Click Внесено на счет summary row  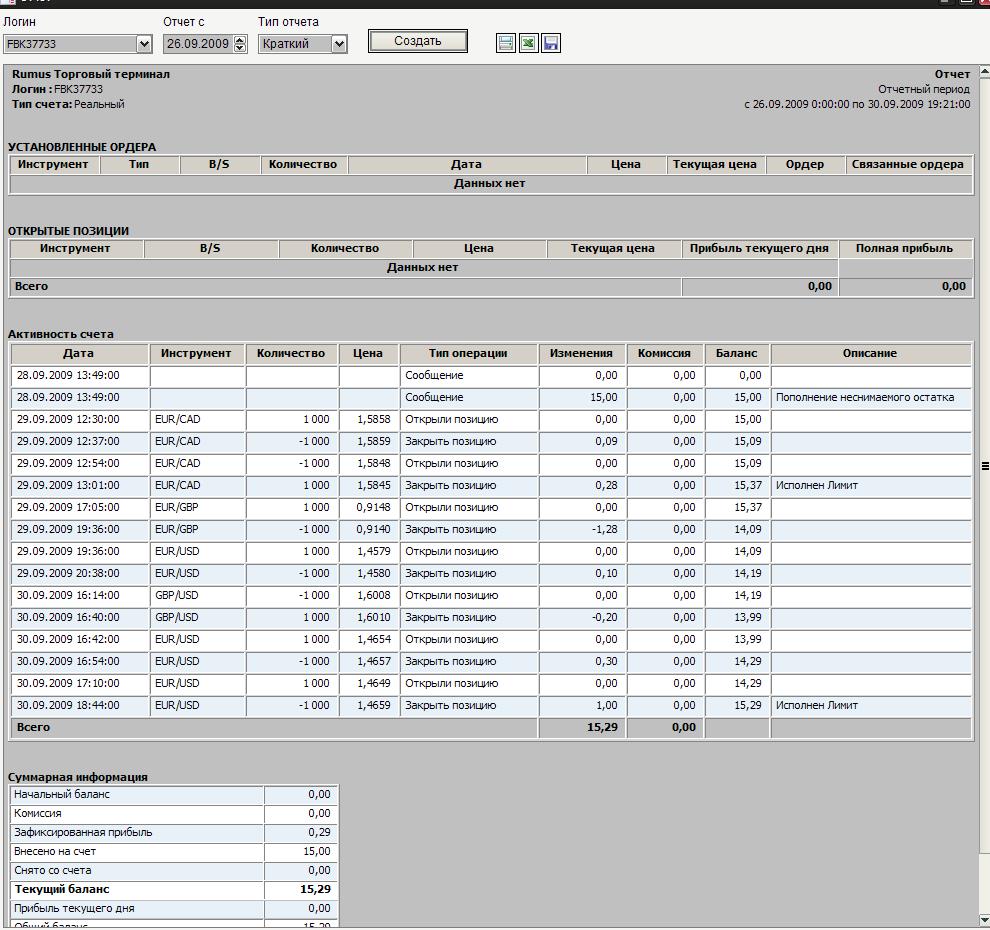pos(174,852)
